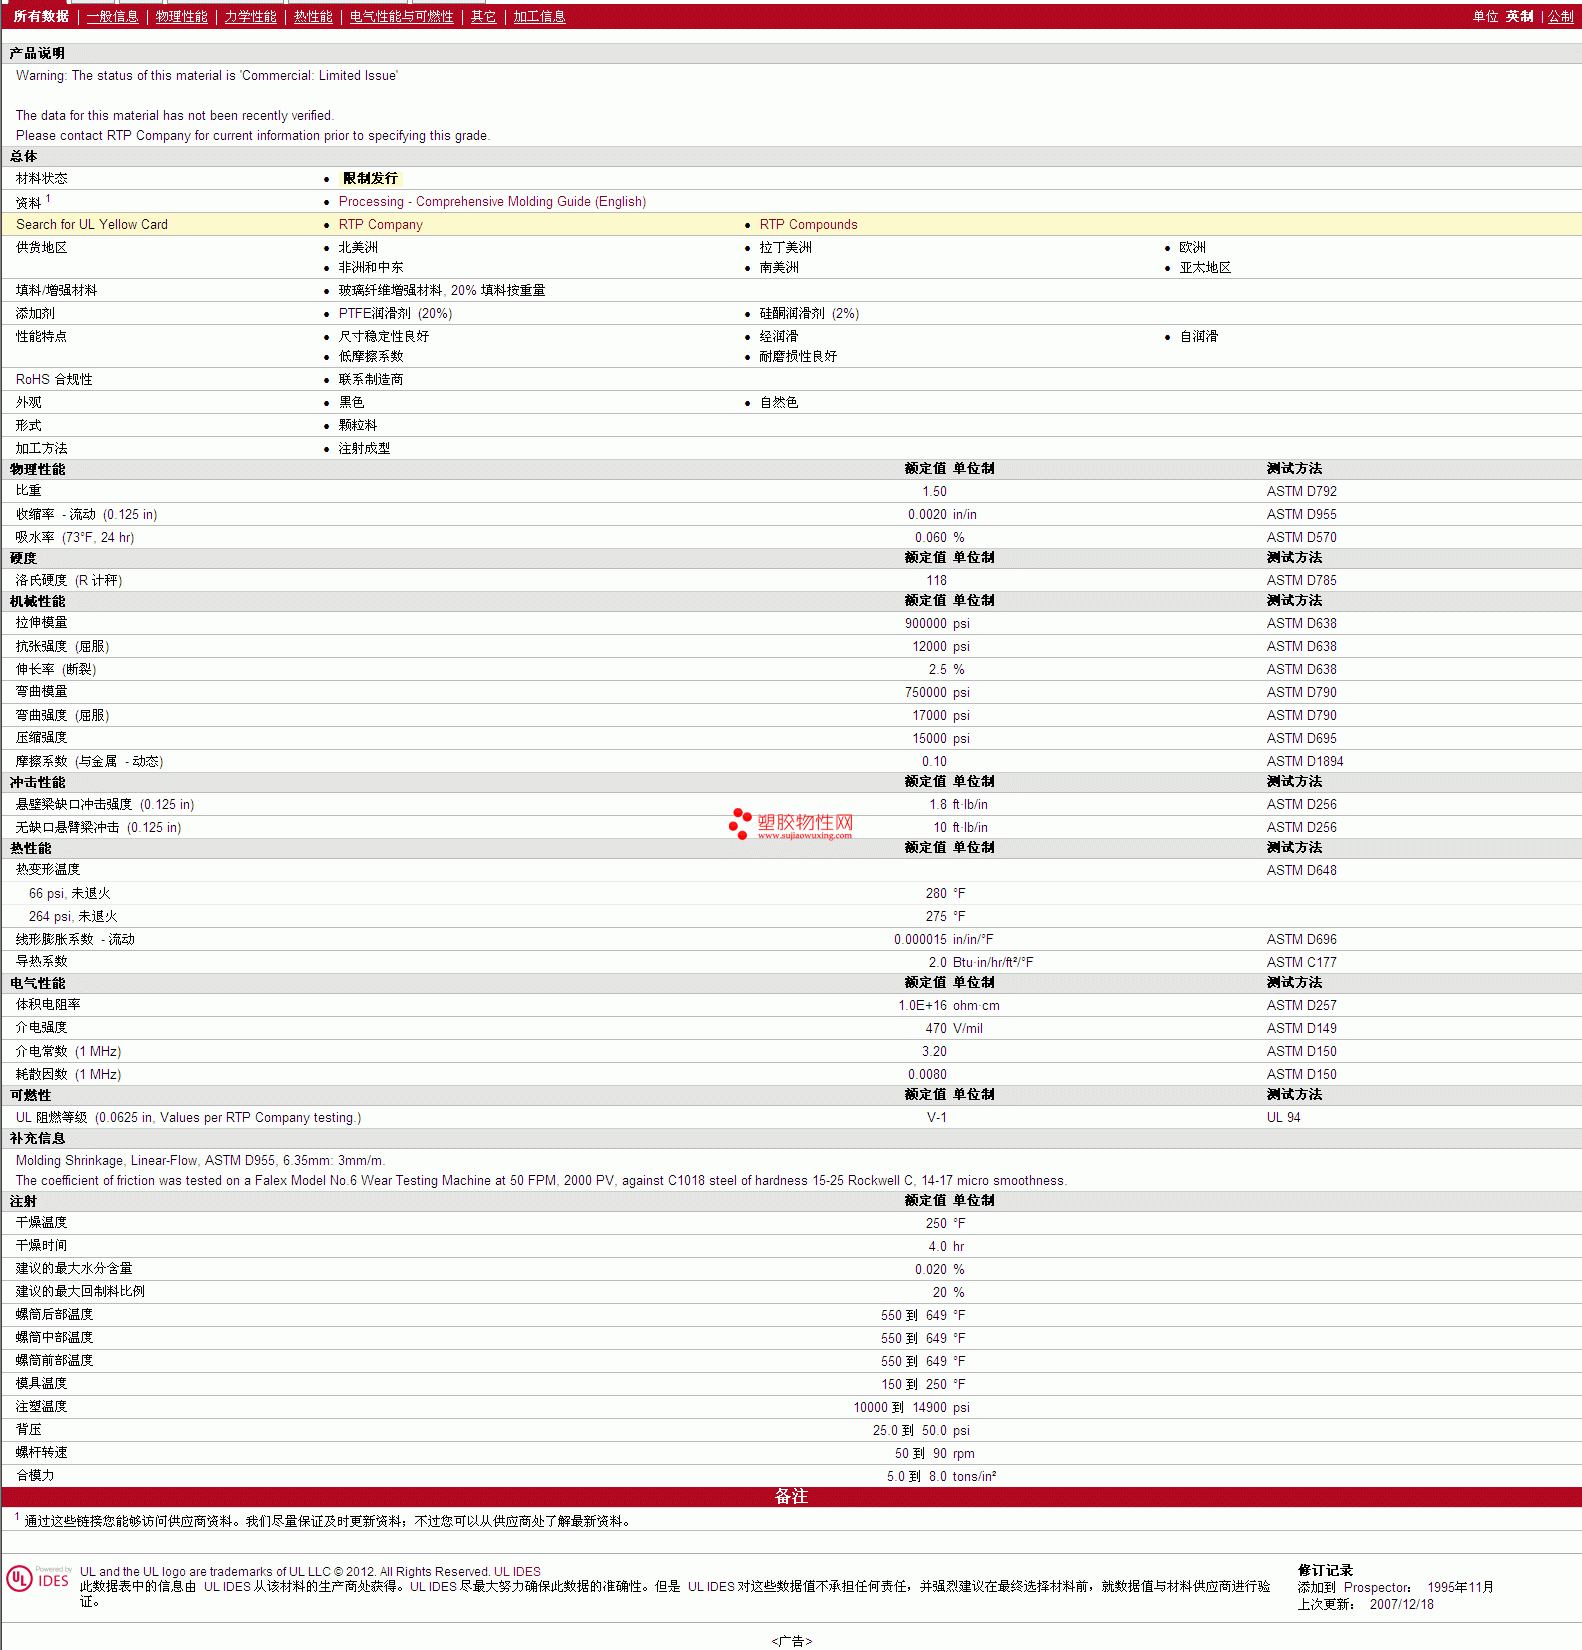Select the PTFE润滑剂 (20%) additive entry
Image resolution: width=1582 pixels, height=1650 pixels.
[x=395, y=313]
